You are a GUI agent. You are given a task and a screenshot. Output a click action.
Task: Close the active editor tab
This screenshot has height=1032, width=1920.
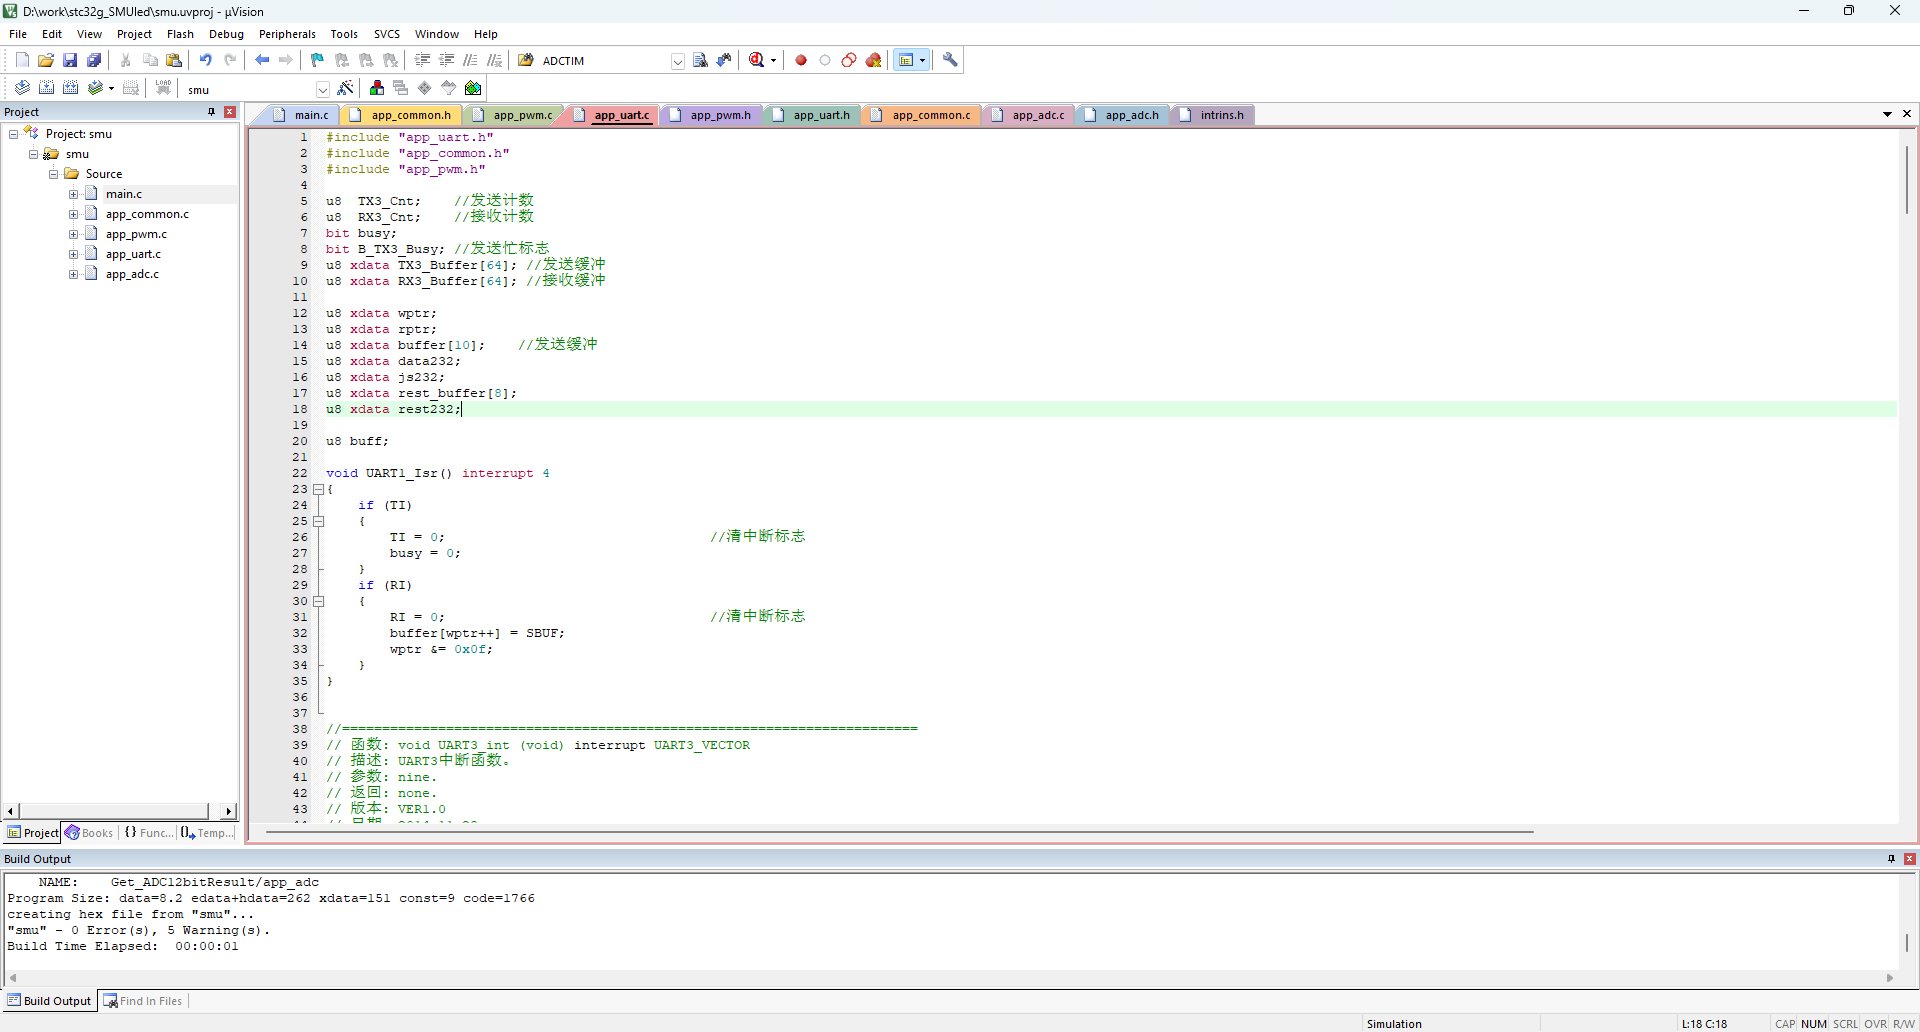point(1907,114)
